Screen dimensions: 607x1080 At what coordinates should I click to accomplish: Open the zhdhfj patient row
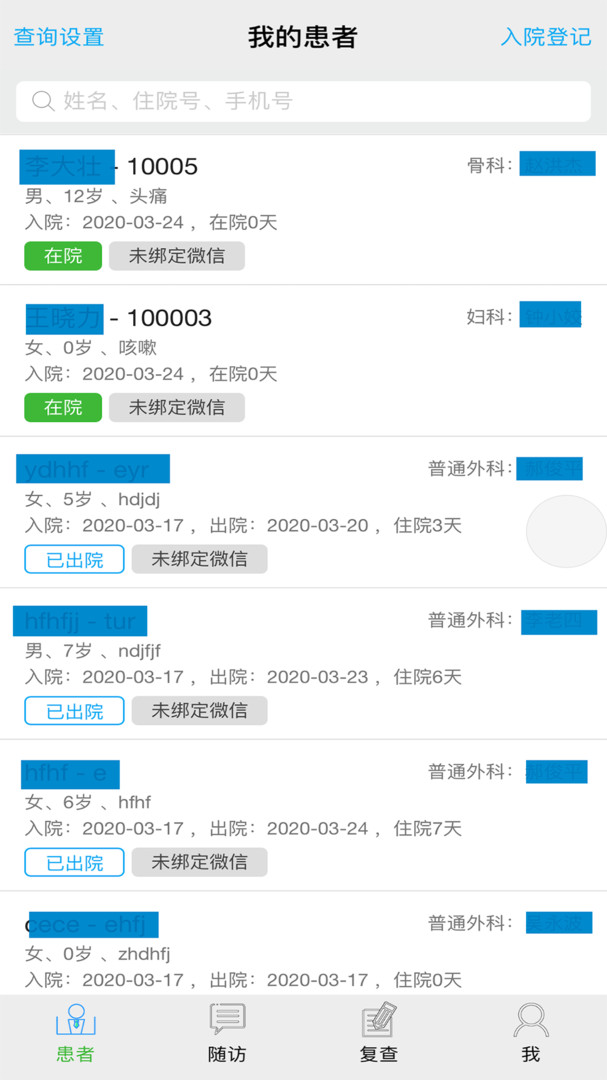coord(300,953)
